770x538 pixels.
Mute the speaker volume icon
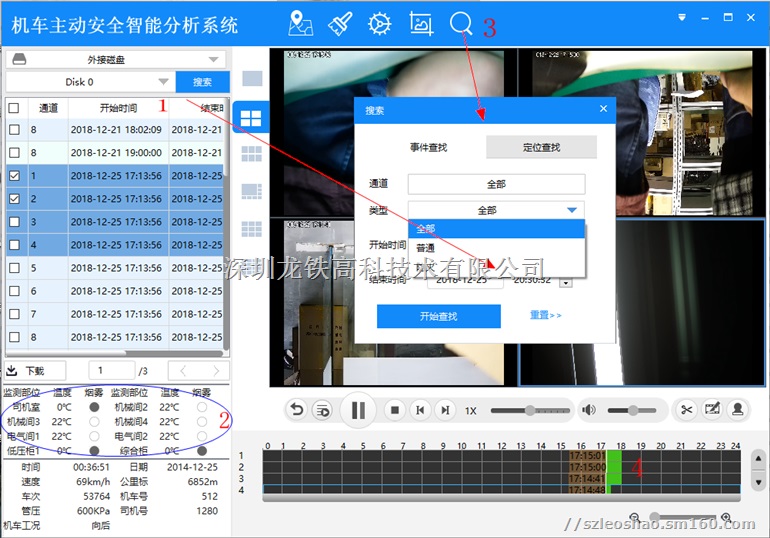coord(588,410)
